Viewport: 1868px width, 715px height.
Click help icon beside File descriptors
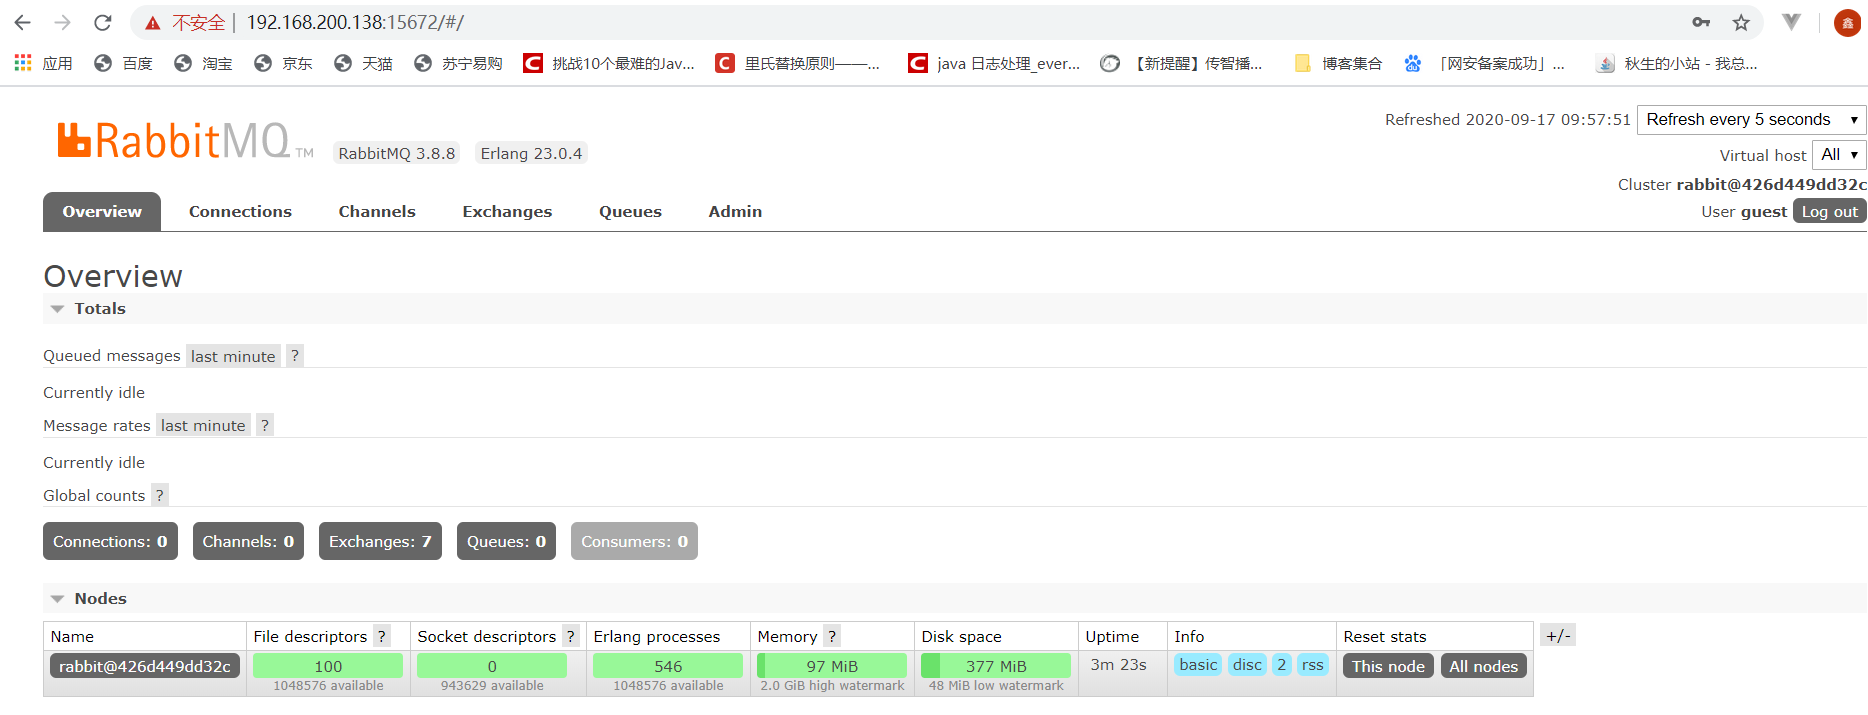coord(382,636)
